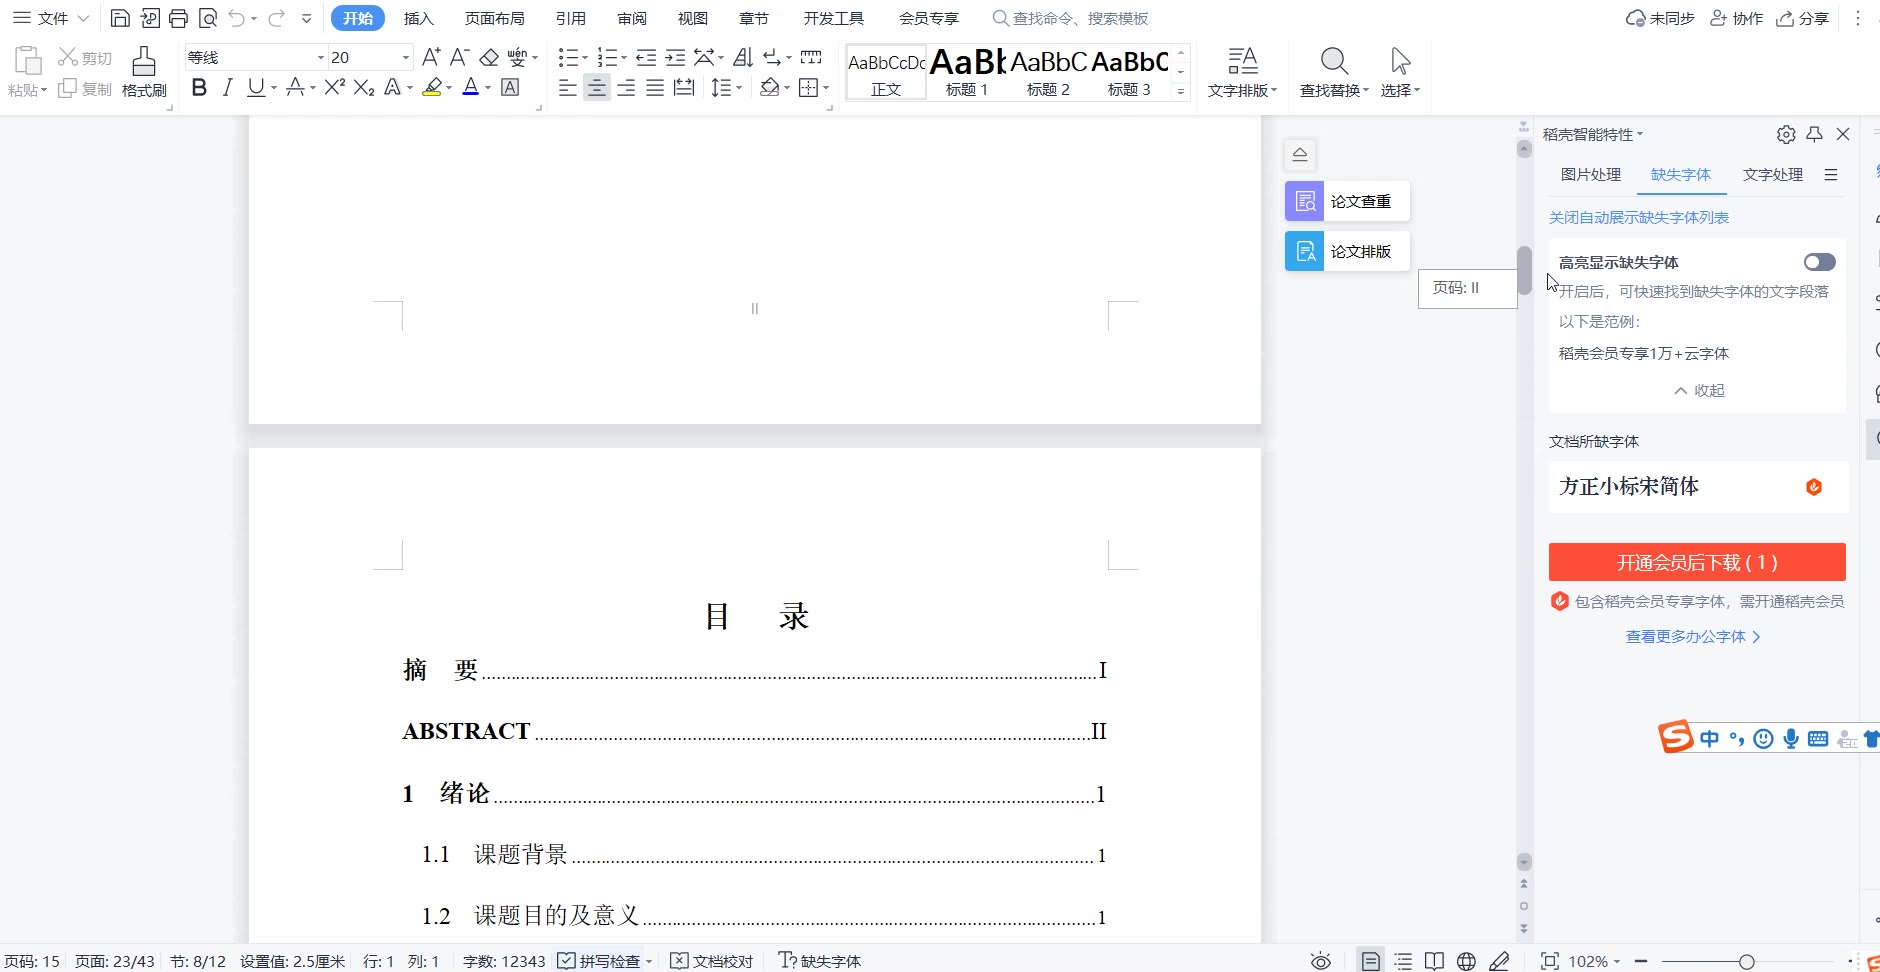1880x972 pixels.
Task: Click the print icon in quick access toolbar
Action: [x=178, y=18]
